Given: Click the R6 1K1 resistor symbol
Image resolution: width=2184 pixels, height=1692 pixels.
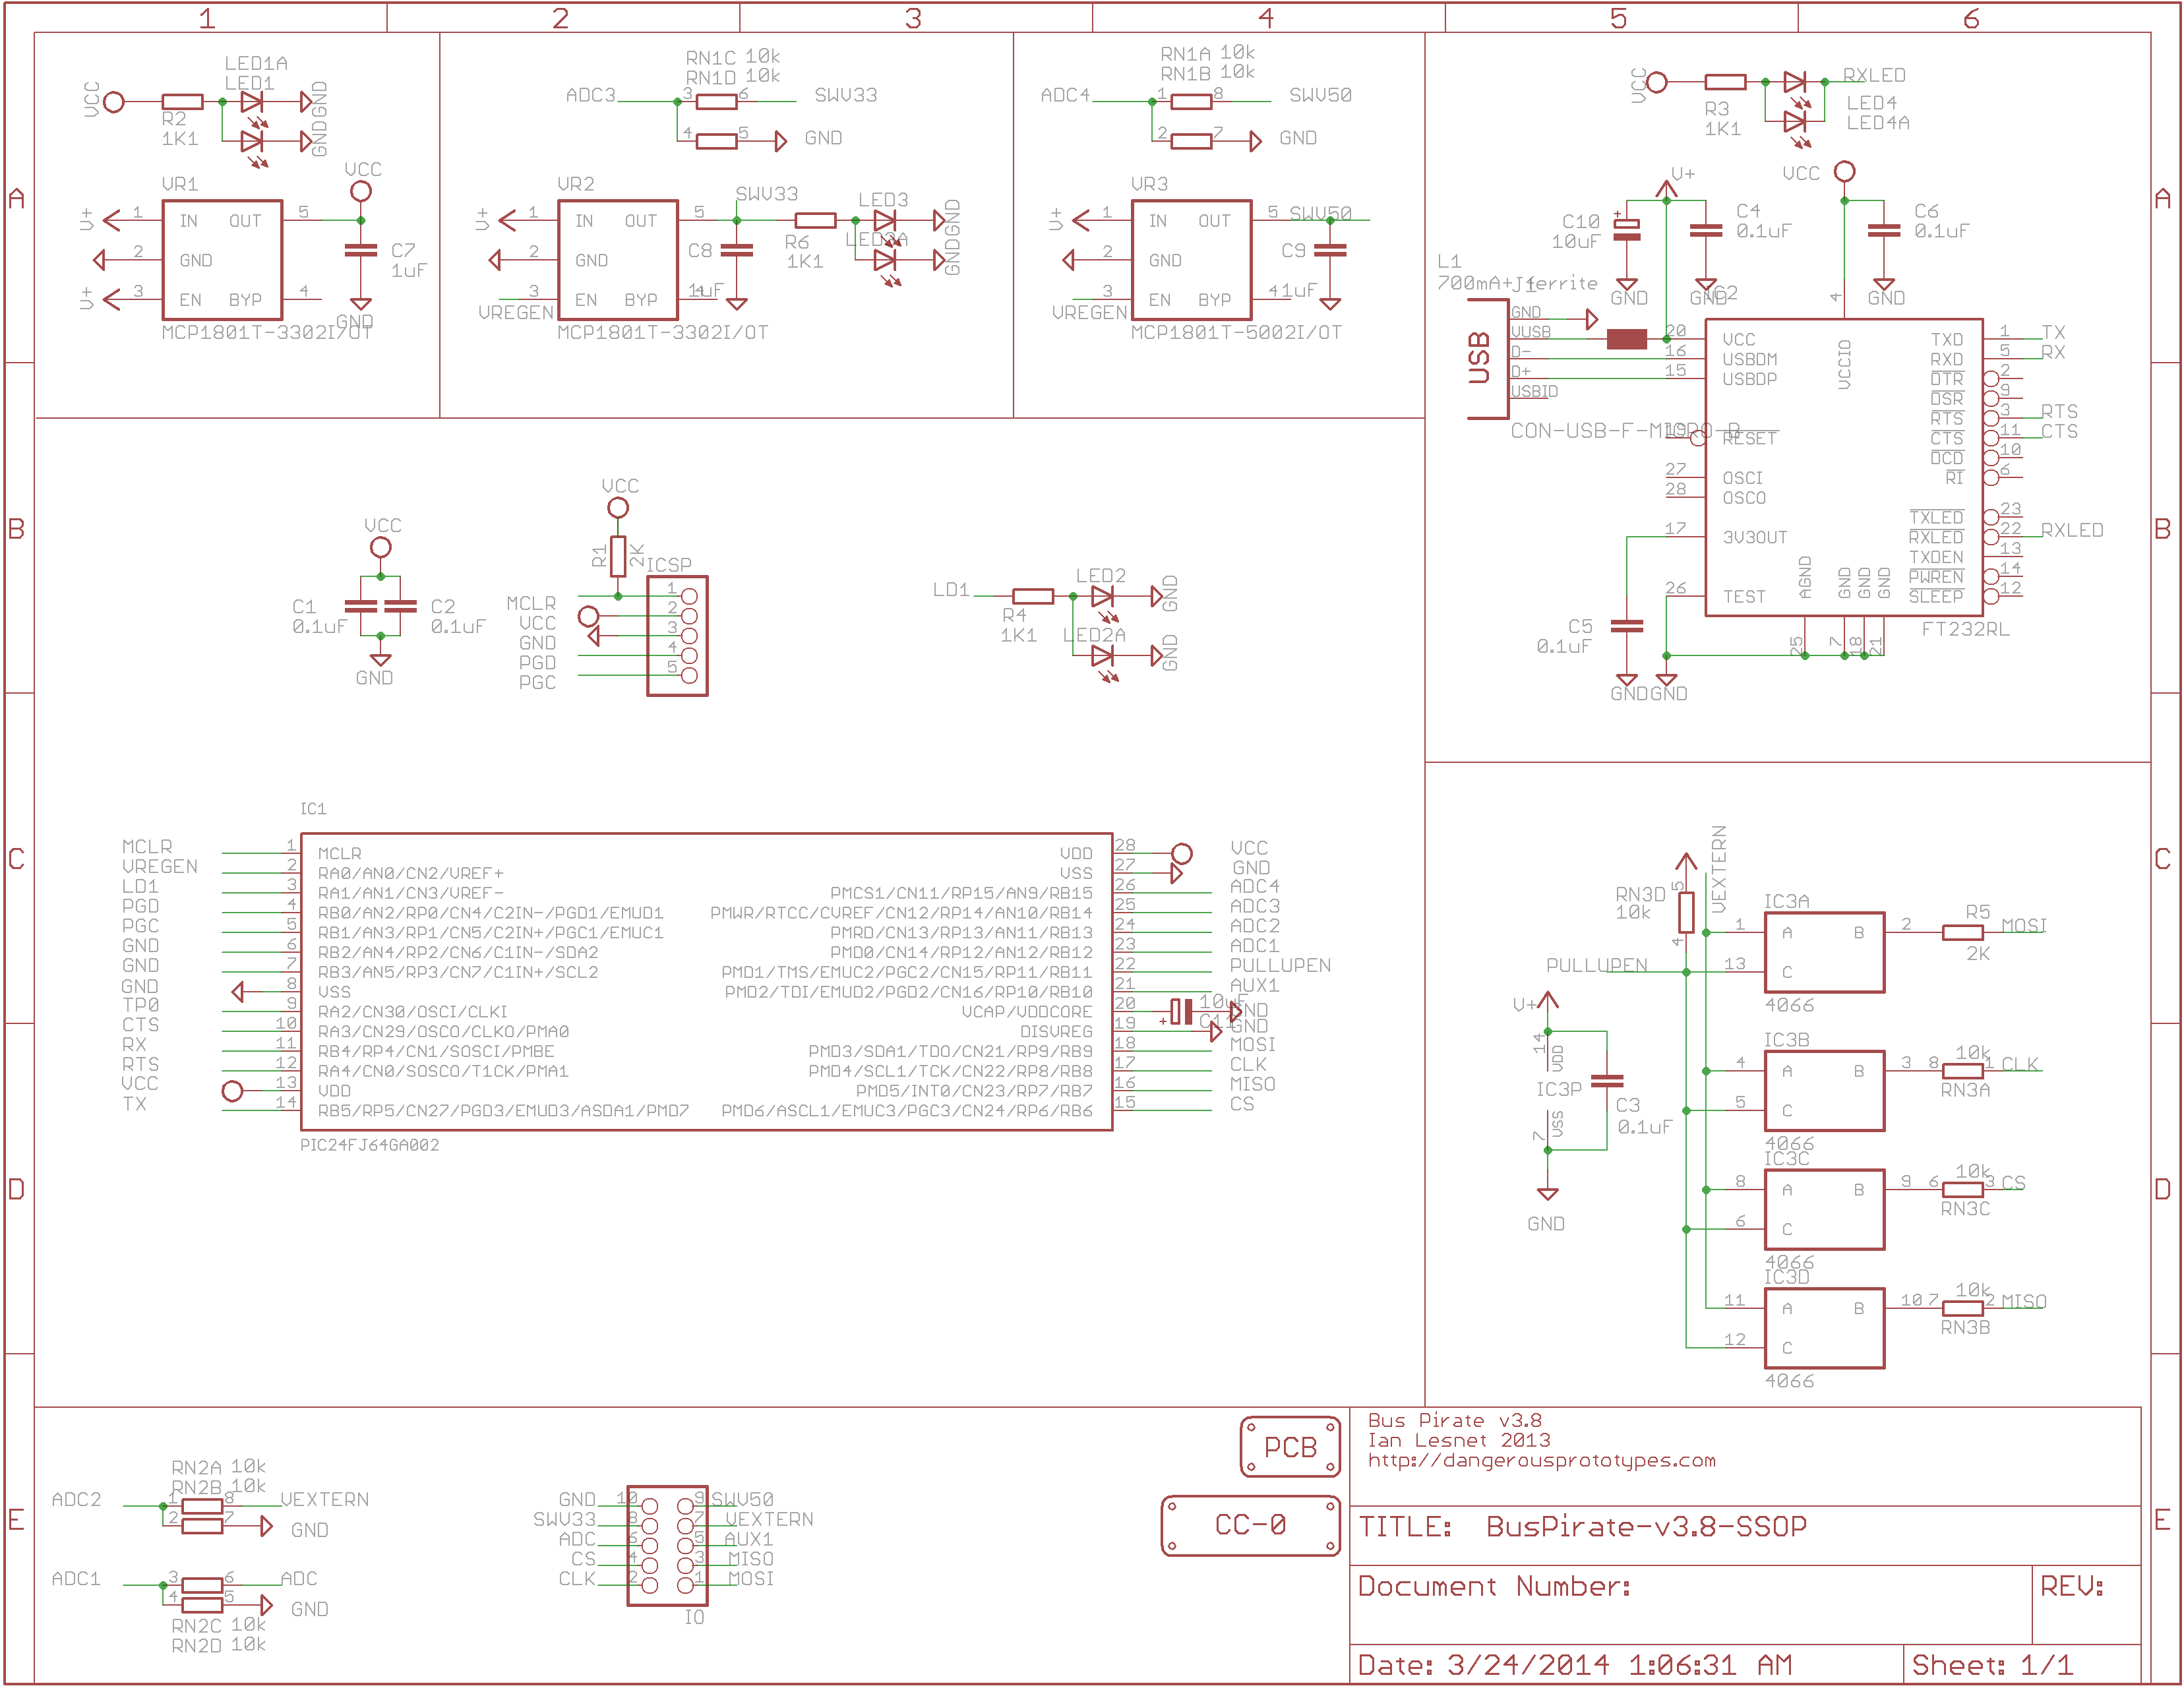Looking at the screenshot, I should point(815,220).
